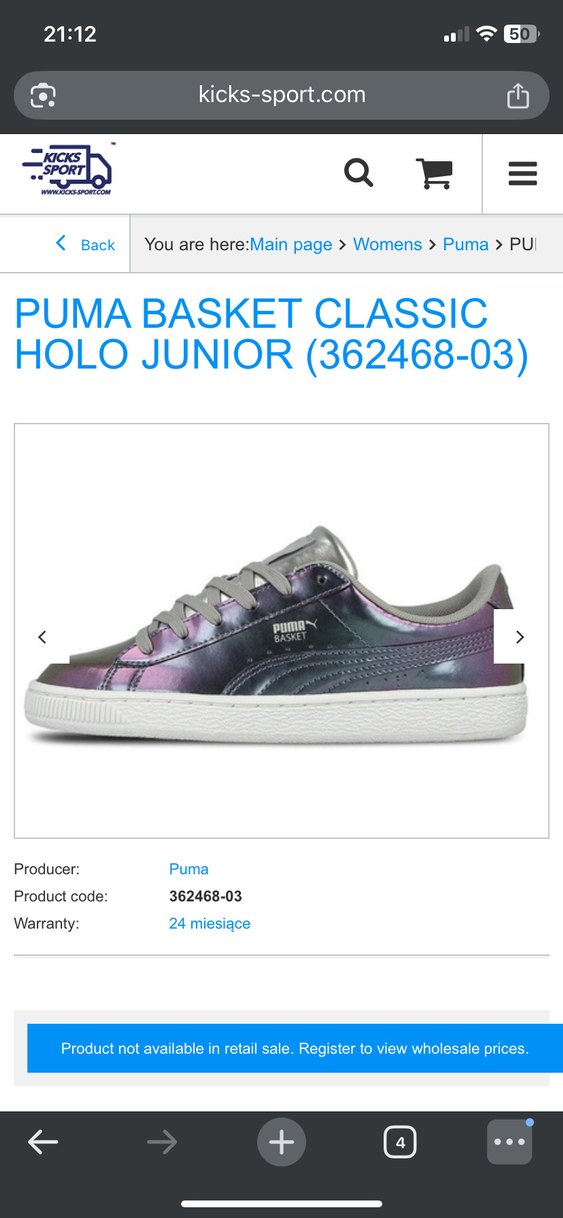This screenshot has width=563, height=1218.
Task: Open the Puma producer link
Action: click(189, 869)
